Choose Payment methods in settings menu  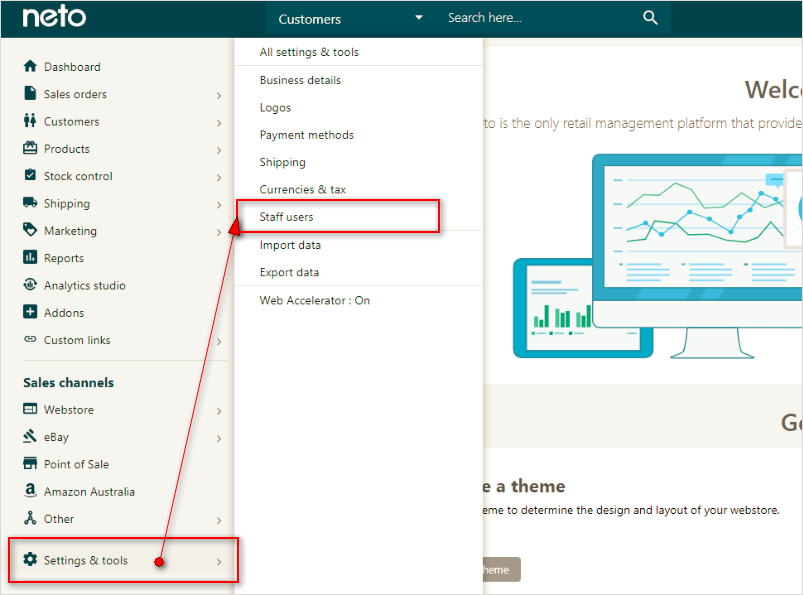coord(306,135)
